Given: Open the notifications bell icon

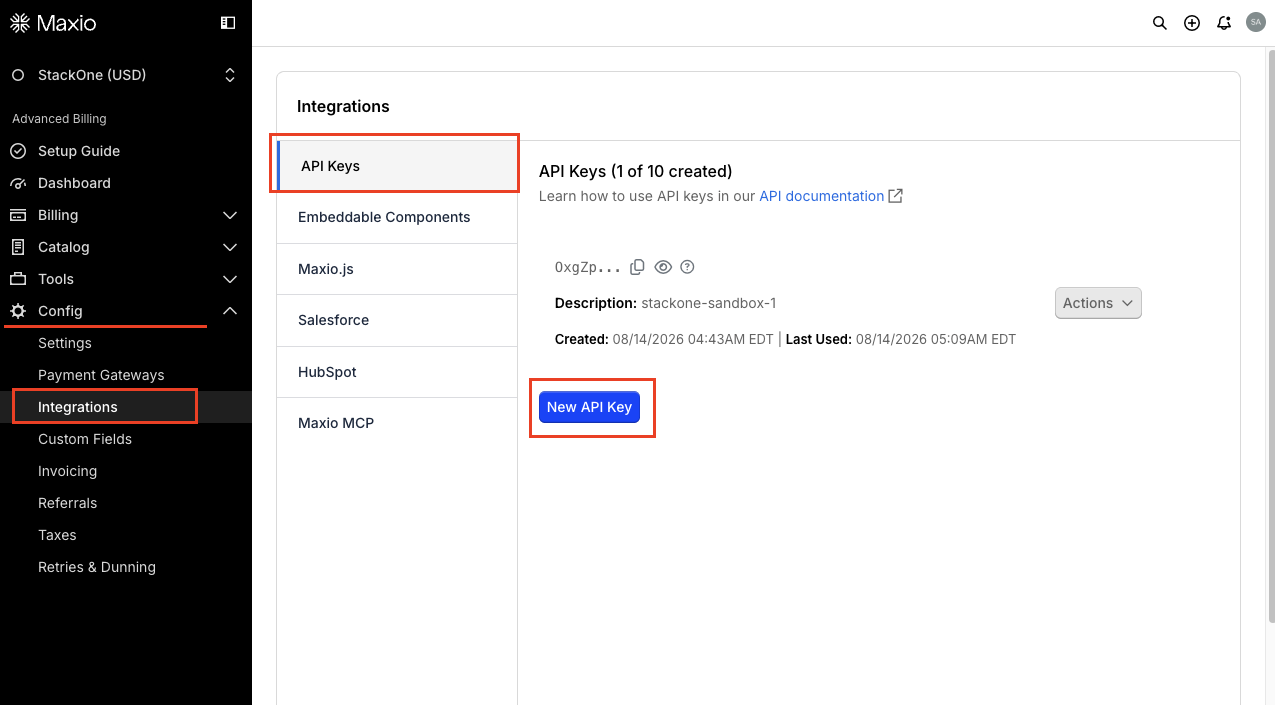Looking at the screenshot, I should point(1224,22).
